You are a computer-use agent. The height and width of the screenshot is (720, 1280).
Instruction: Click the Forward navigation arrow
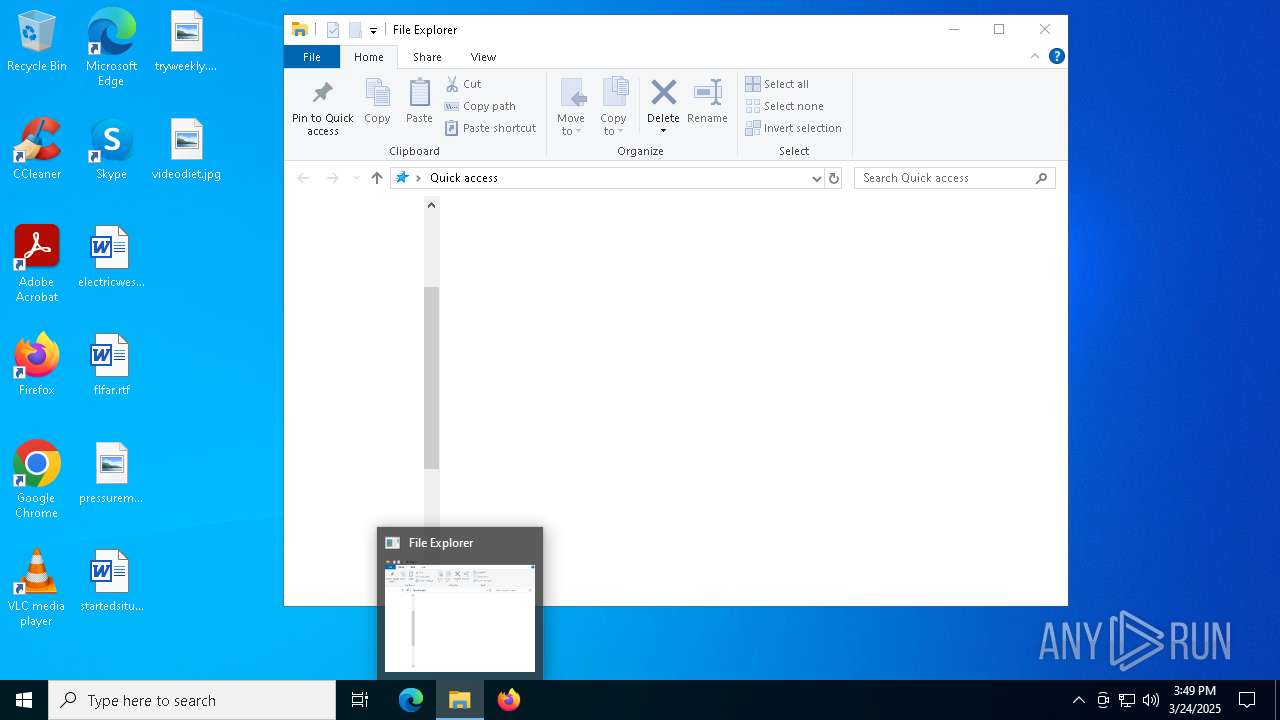coord(332,178)
